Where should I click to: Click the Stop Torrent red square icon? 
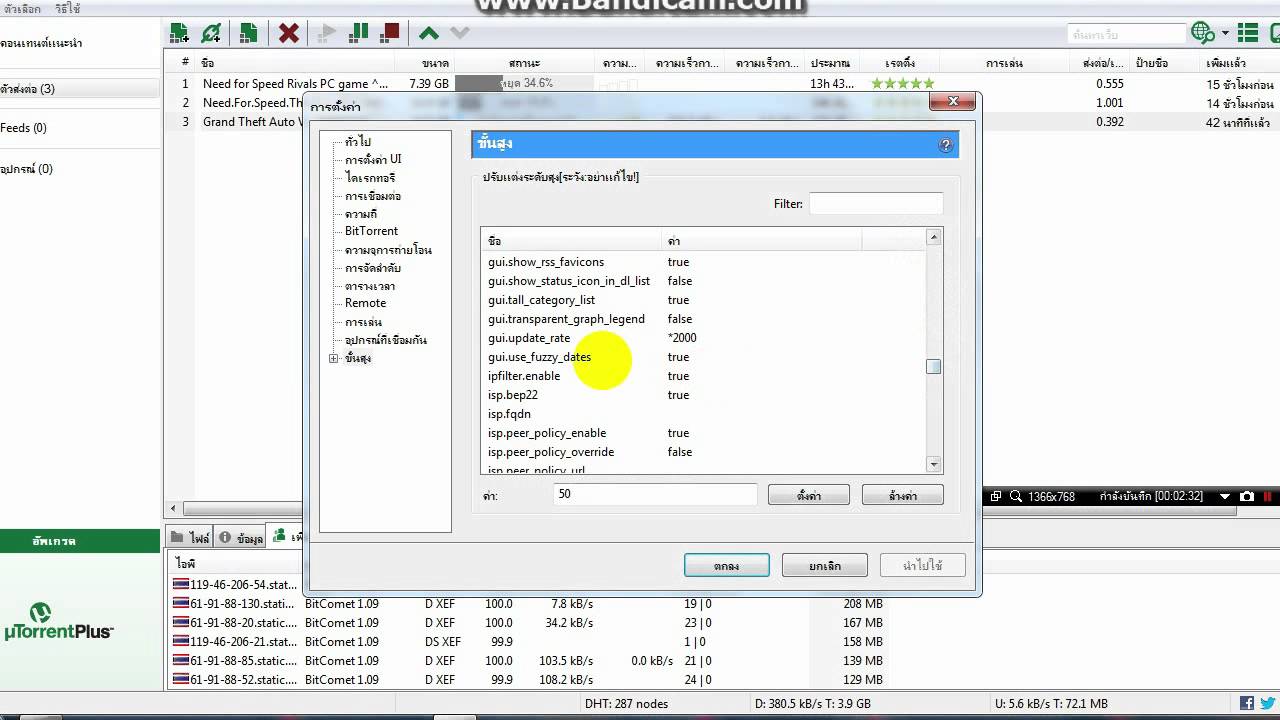[390, 34]
